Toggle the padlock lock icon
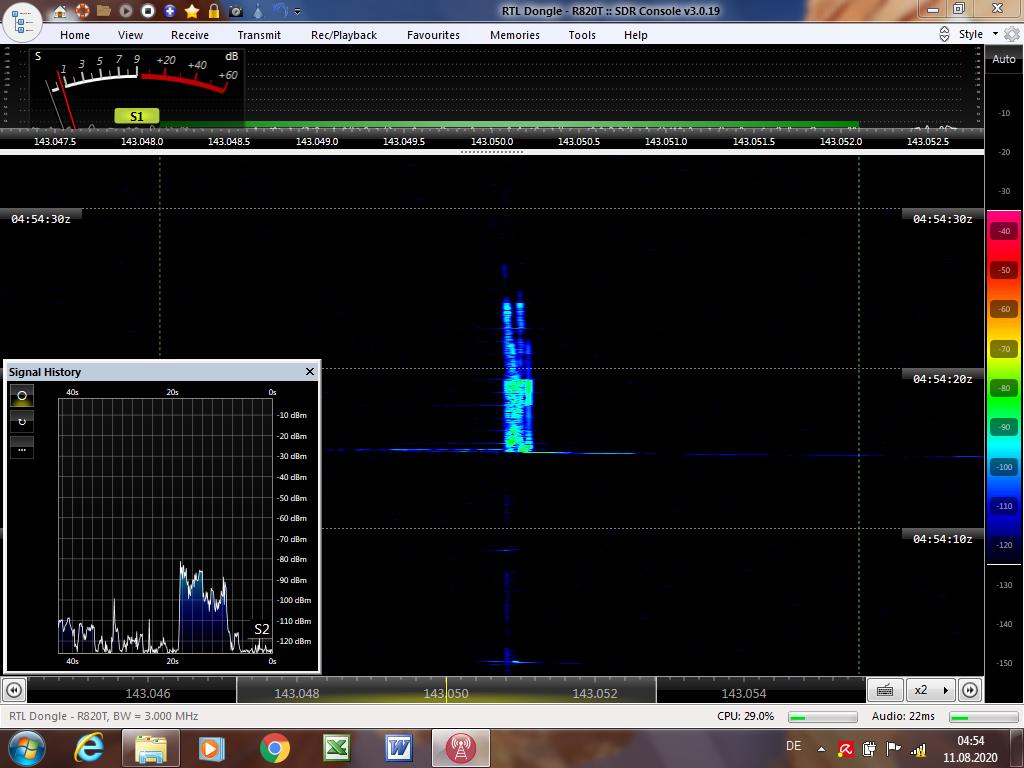Image resolution: width=1024 pixels, height=768 pixels. (214, 10)
